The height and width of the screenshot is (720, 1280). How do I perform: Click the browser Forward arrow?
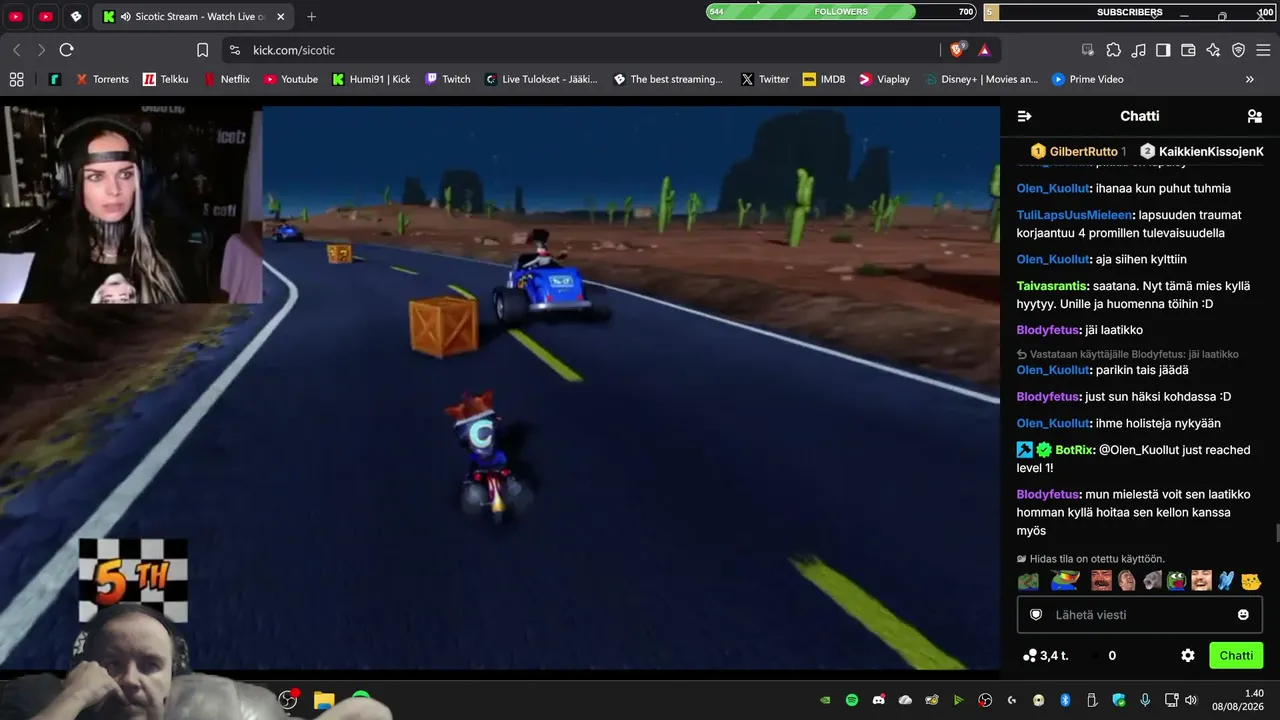(41, 50)
